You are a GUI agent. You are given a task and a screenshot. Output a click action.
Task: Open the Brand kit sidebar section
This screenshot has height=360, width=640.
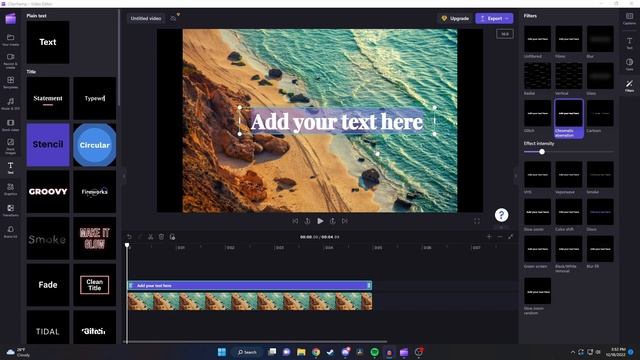pos(11,231)
